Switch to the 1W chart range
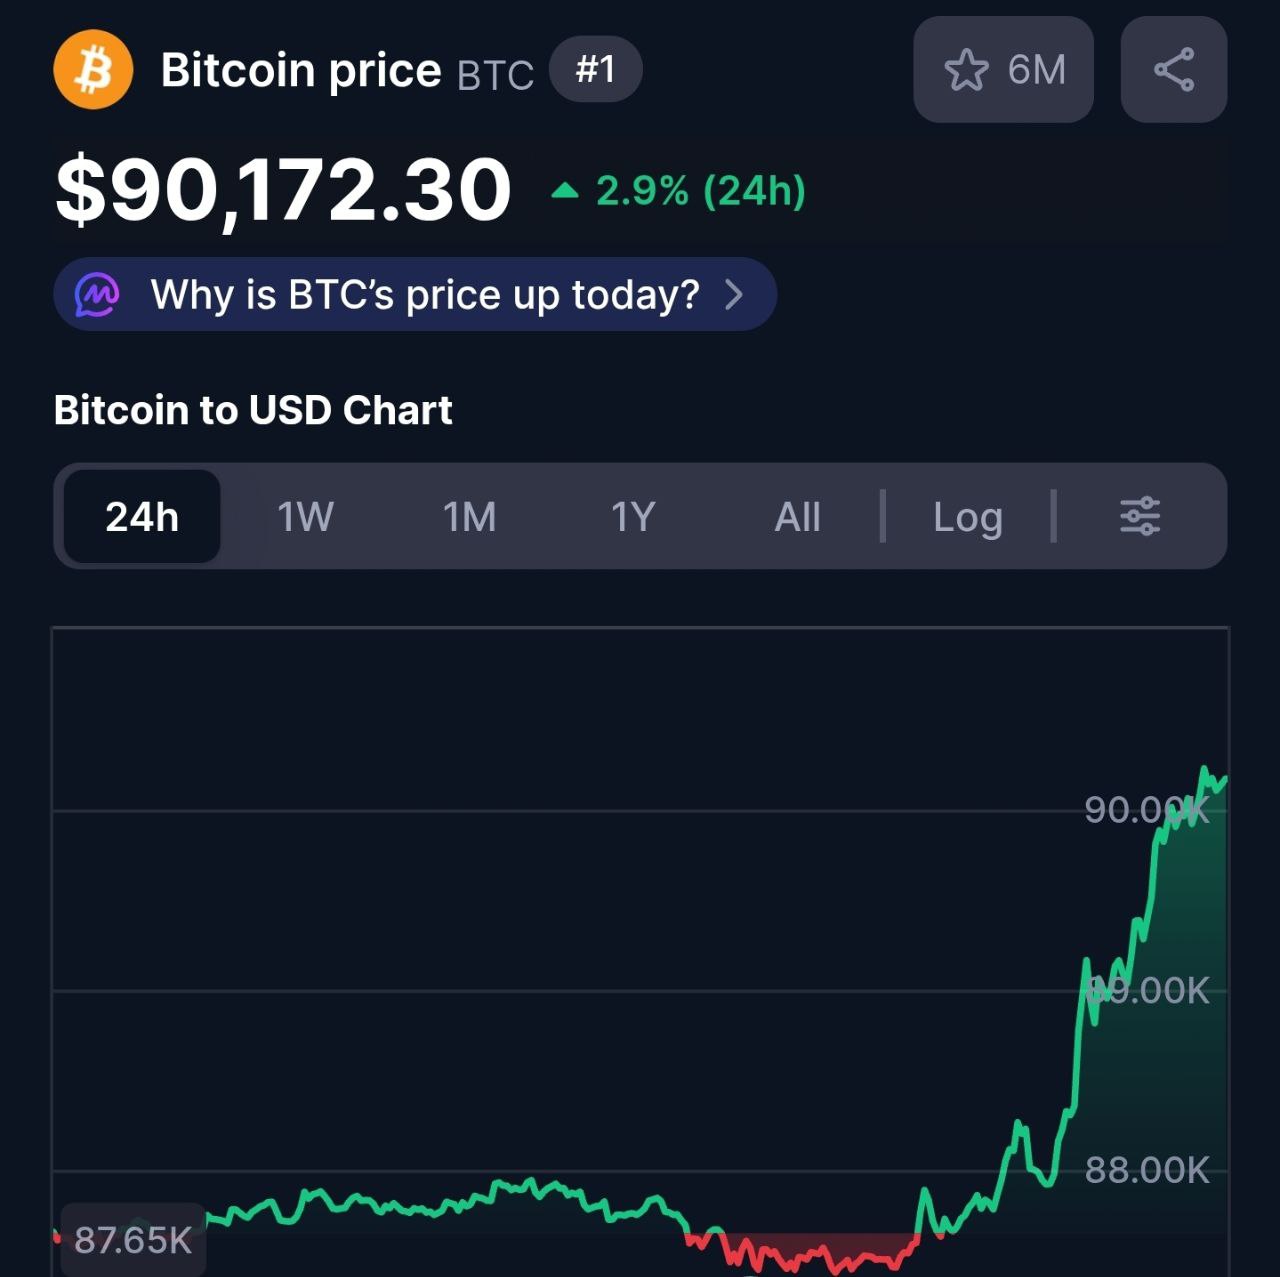The image size is (1280, 1277). 305,517
